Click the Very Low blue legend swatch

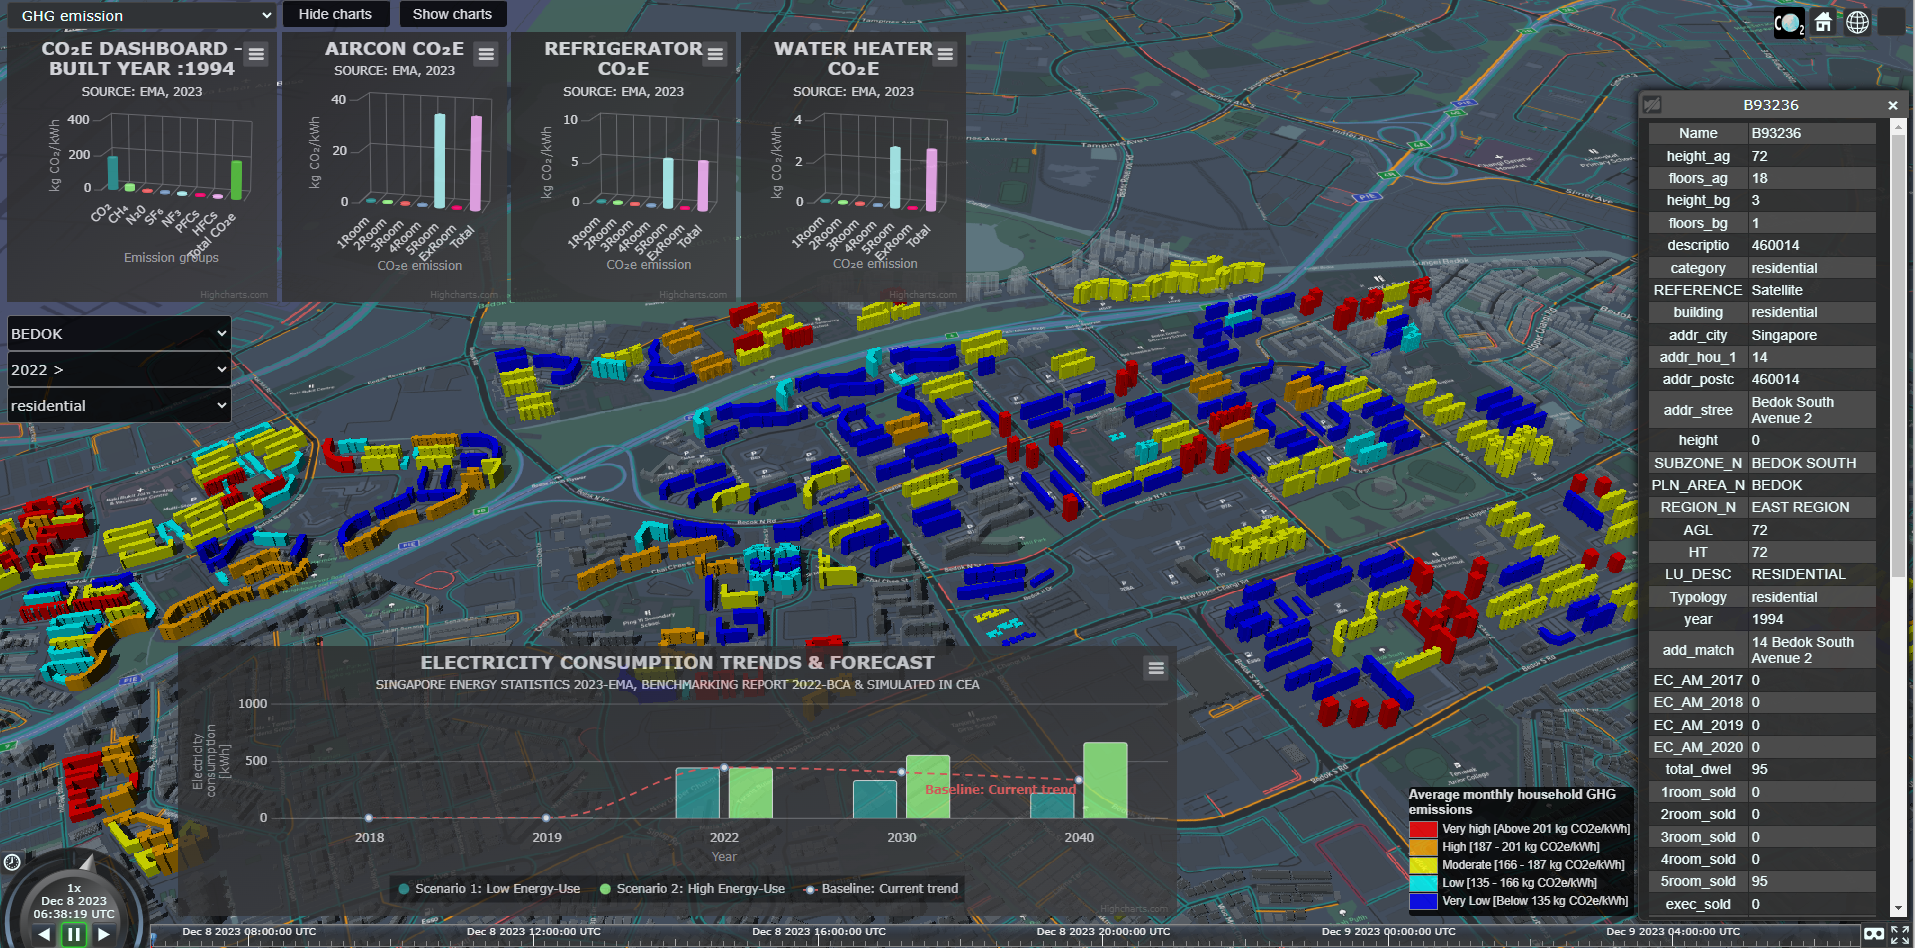point(1423,901)
